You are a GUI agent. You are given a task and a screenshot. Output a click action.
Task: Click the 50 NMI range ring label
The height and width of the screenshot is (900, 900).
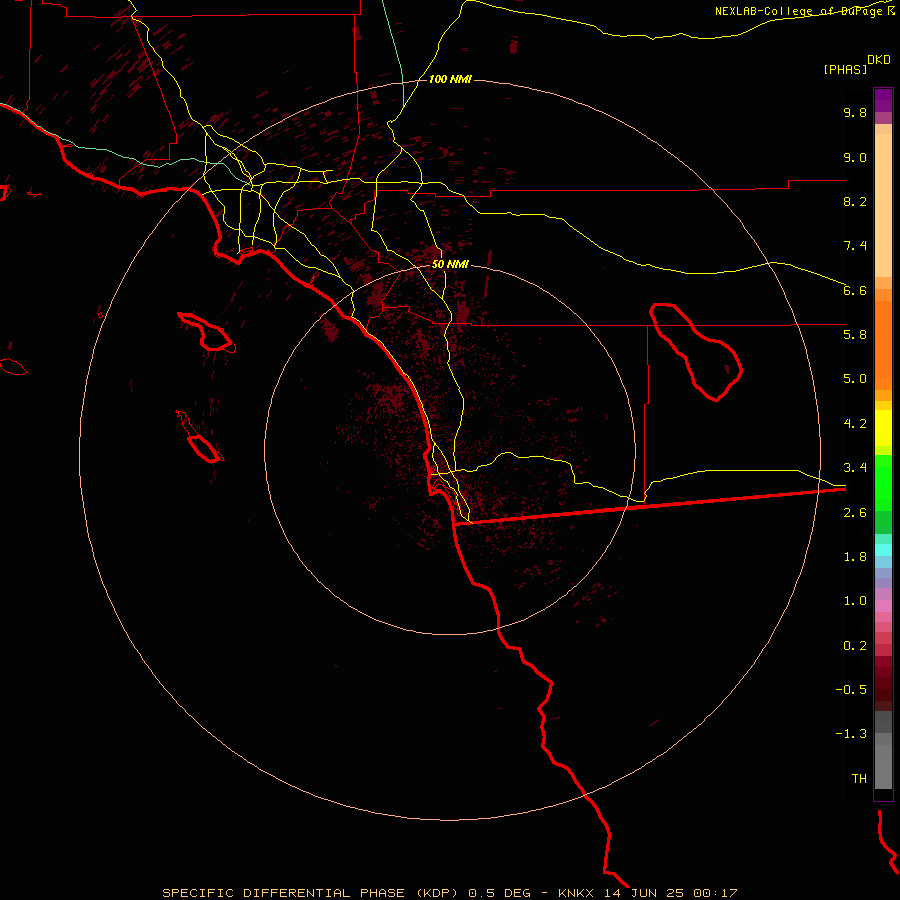pyautogui.click(x=450, y=264)
